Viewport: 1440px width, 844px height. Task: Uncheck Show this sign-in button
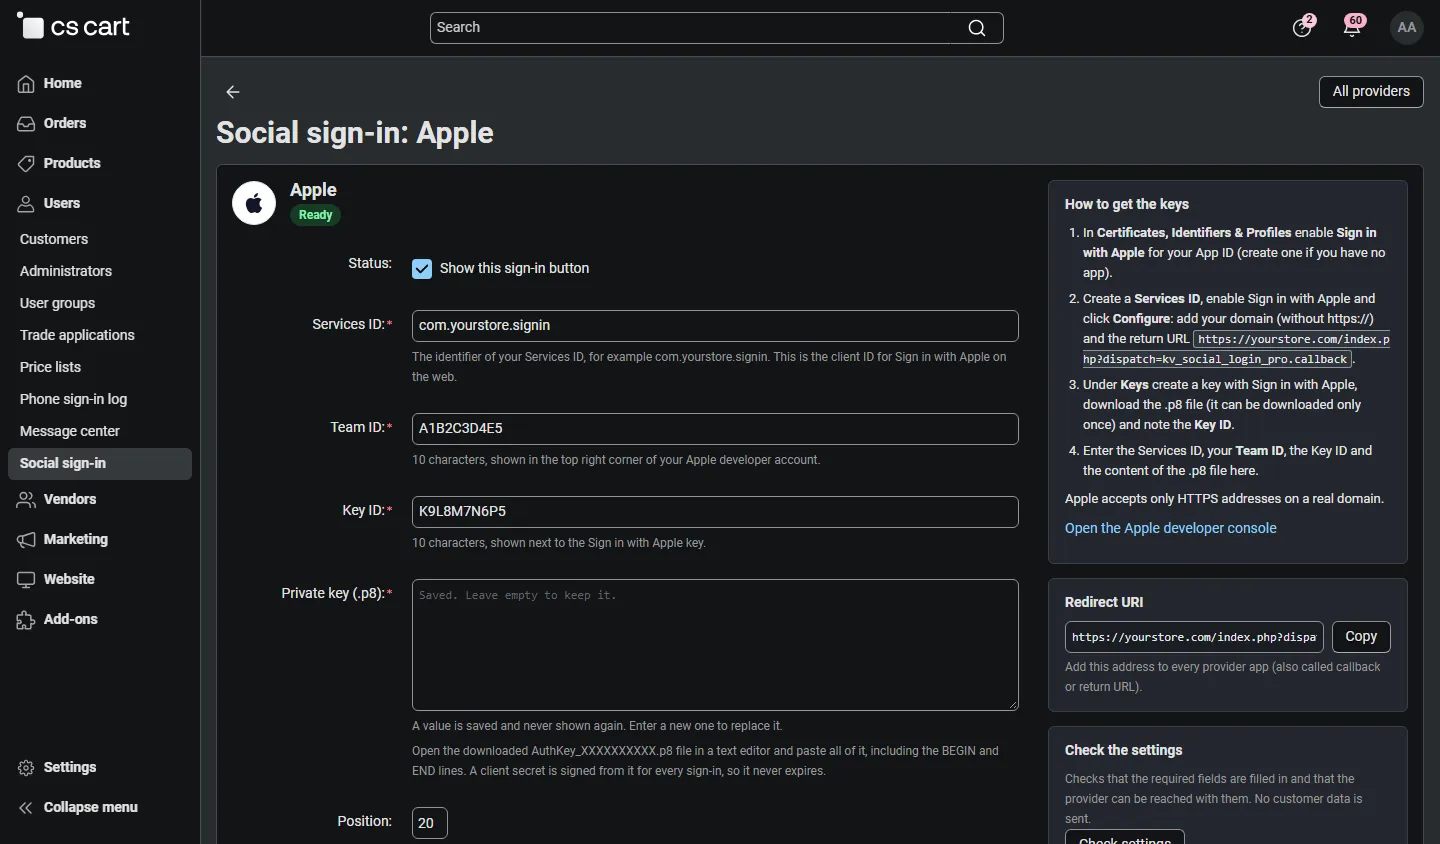click(x=422, y=269)
